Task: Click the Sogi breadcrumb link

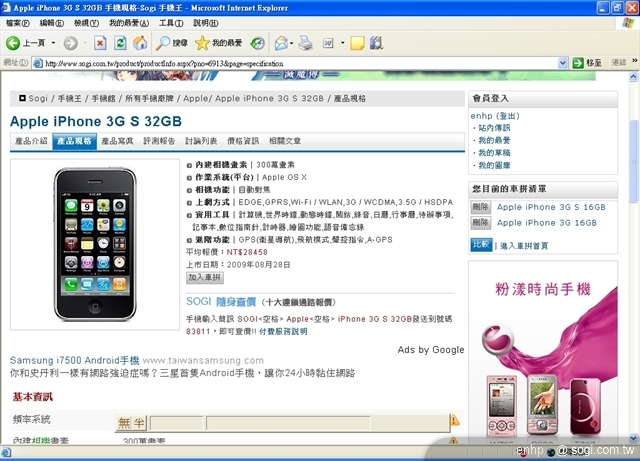Action: (x=38, y=98)
